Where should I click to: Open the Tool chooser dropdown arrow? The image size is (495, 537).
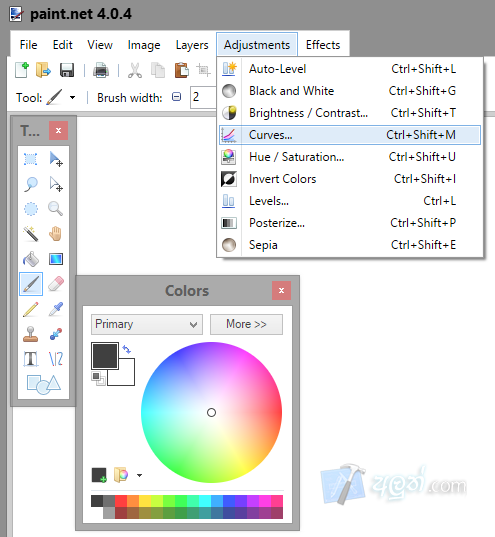pyautogui.click(x=72, y=98)
